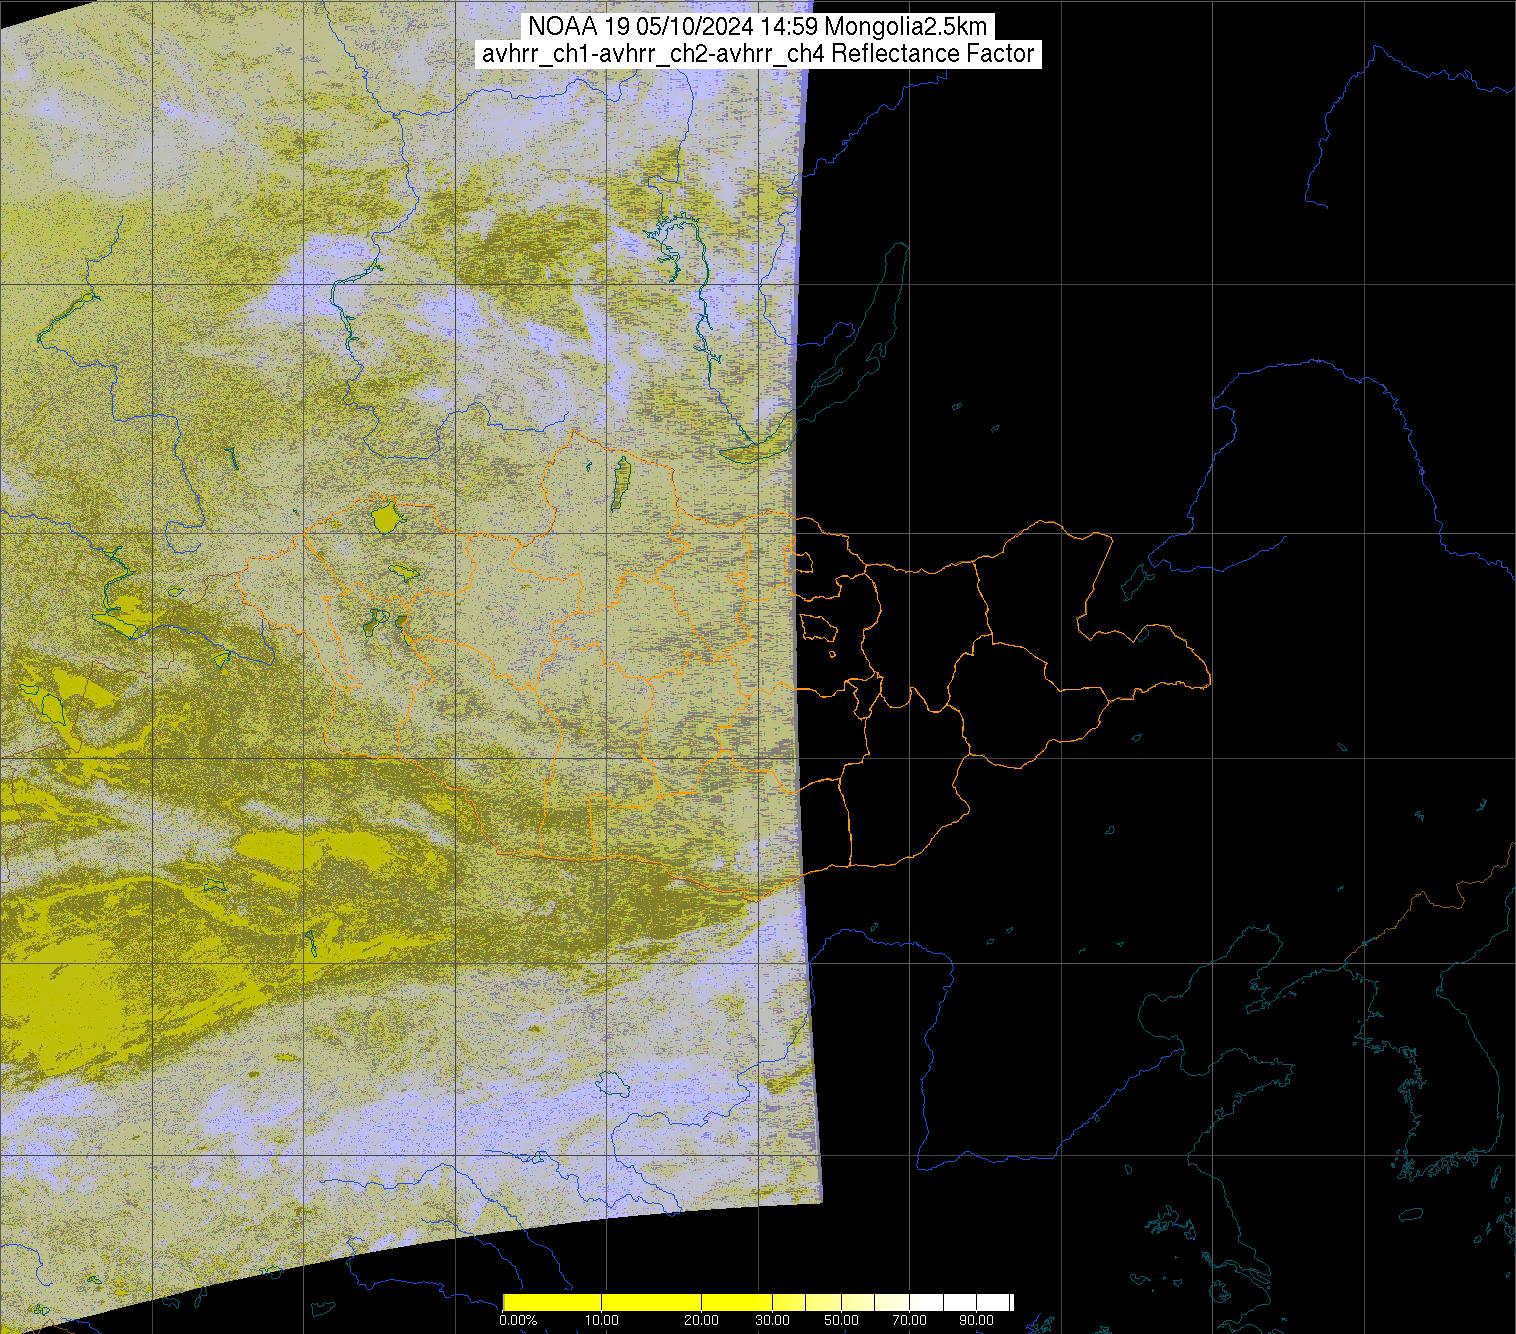1516x1334 pixels.
Task: Click the Hulun lake outline in the east
Action: coord(1134,580)
